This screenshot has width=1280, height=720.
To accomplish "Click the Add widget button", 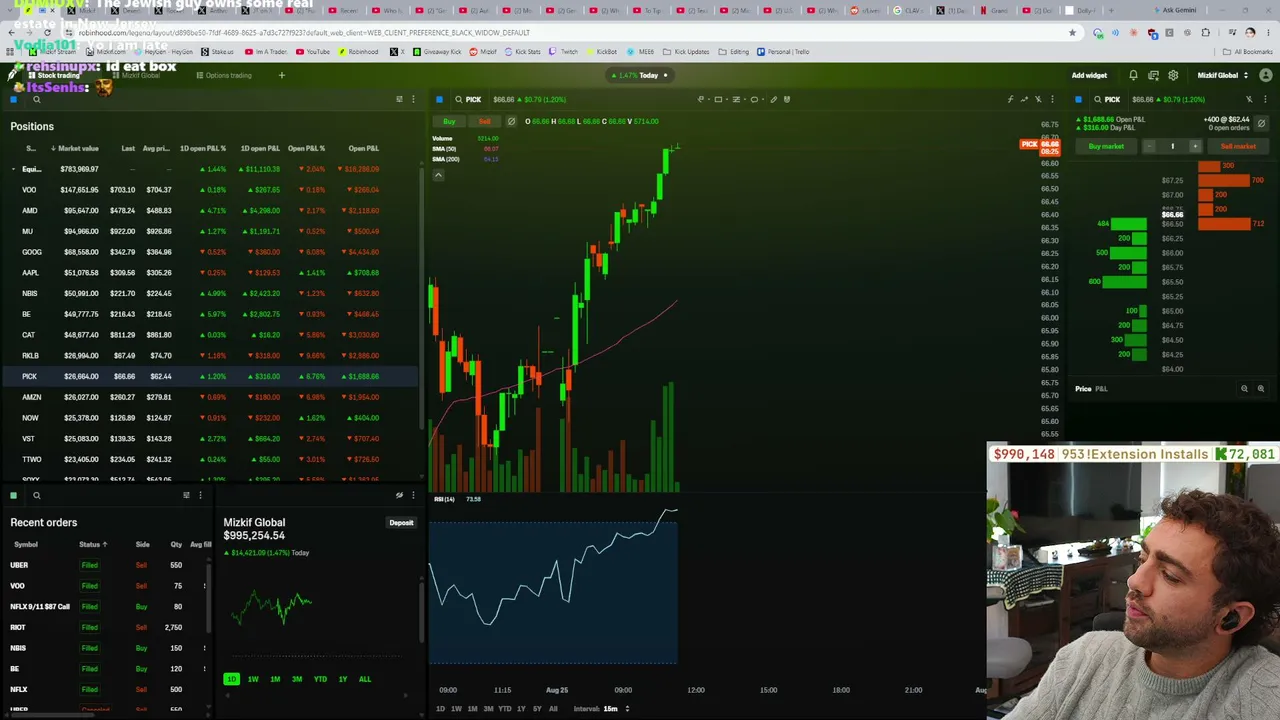I will tap(1089, 75).
